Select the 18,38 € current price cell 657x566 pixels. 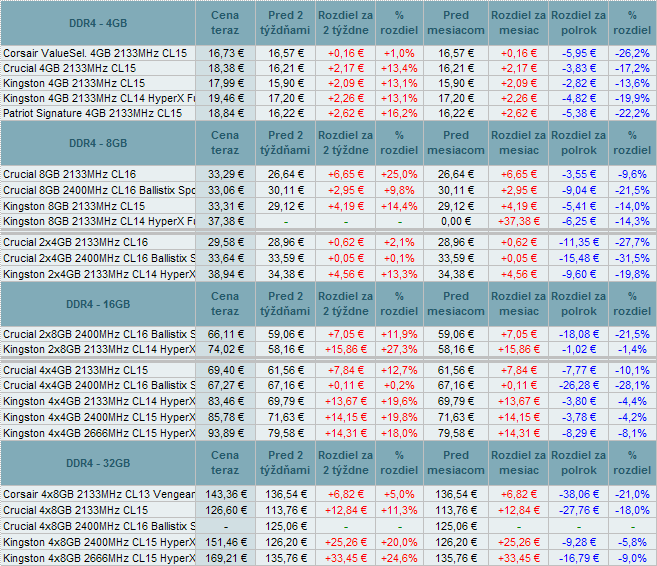[x=225, y=68]
